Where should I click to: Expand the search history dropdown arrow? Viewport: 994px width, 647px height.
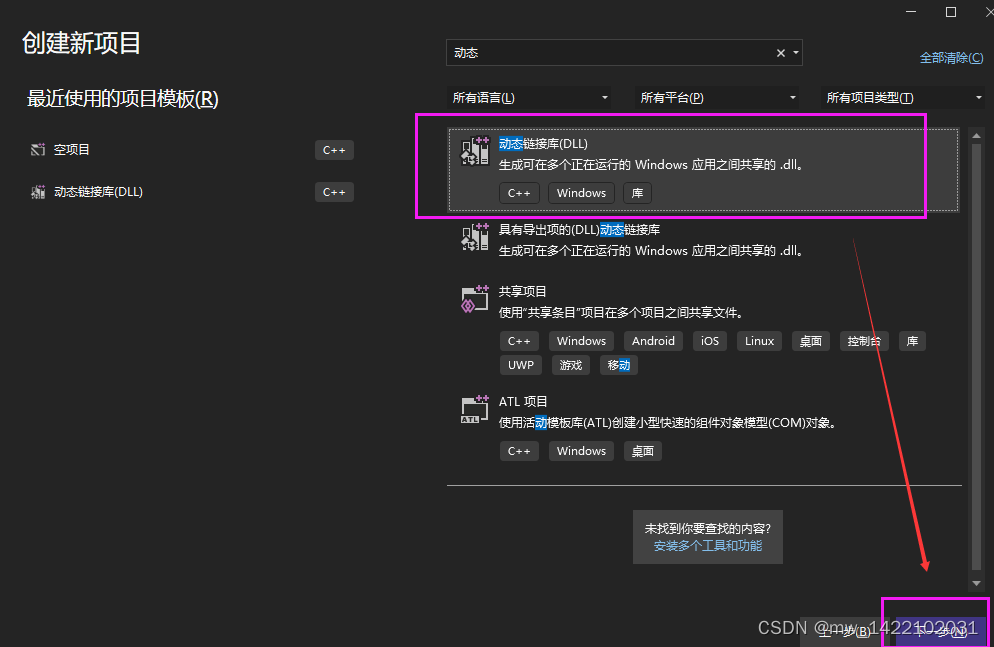pos(795,52)
